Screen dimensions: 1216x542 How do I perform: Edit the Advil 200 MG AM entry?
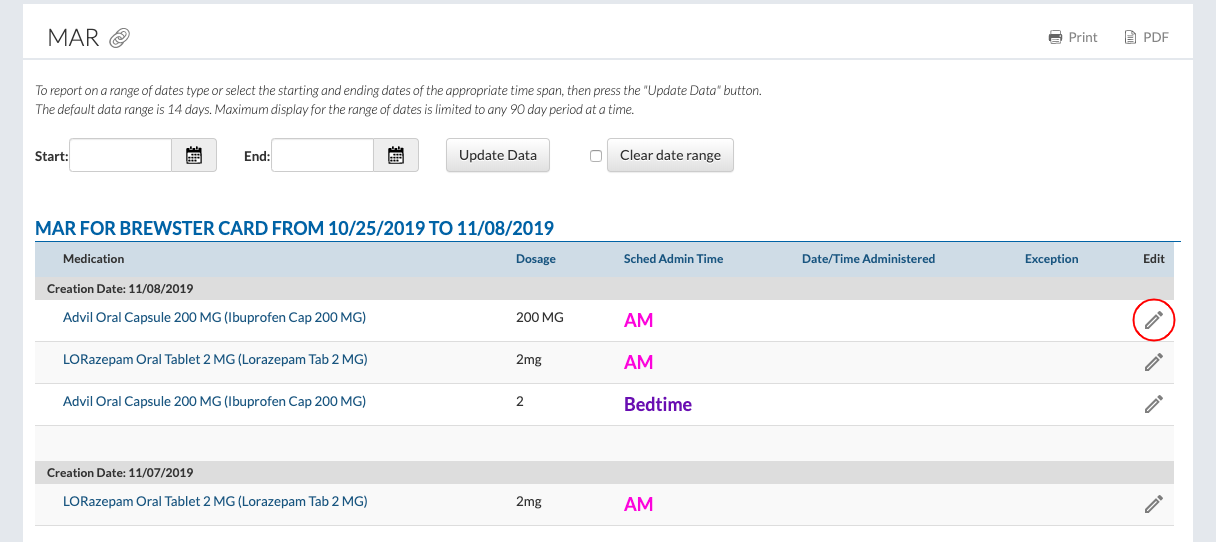coord(1153,320)
